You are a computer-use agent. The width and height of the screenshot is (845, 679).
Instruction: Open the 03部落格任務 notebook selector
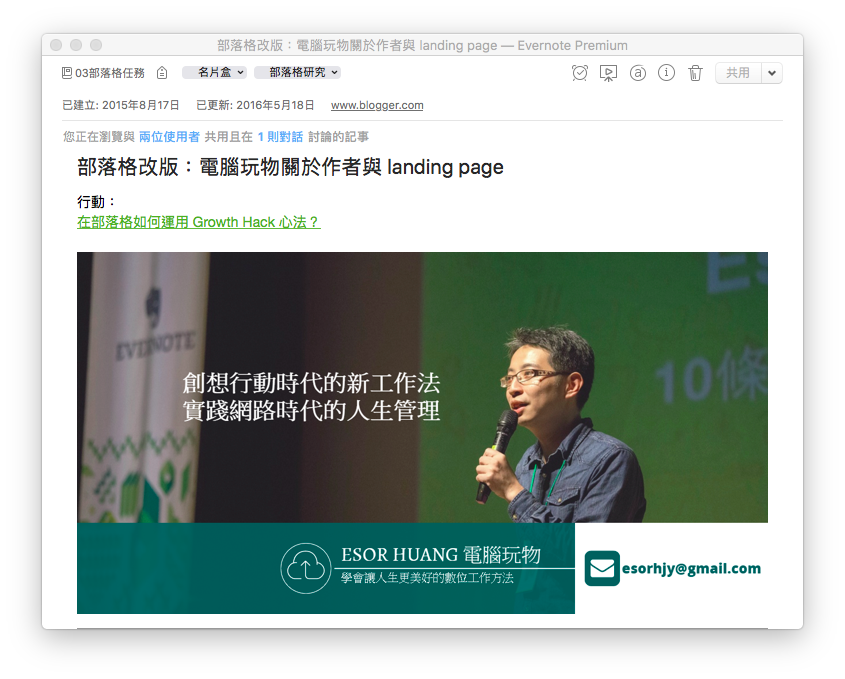pos(104,73)
